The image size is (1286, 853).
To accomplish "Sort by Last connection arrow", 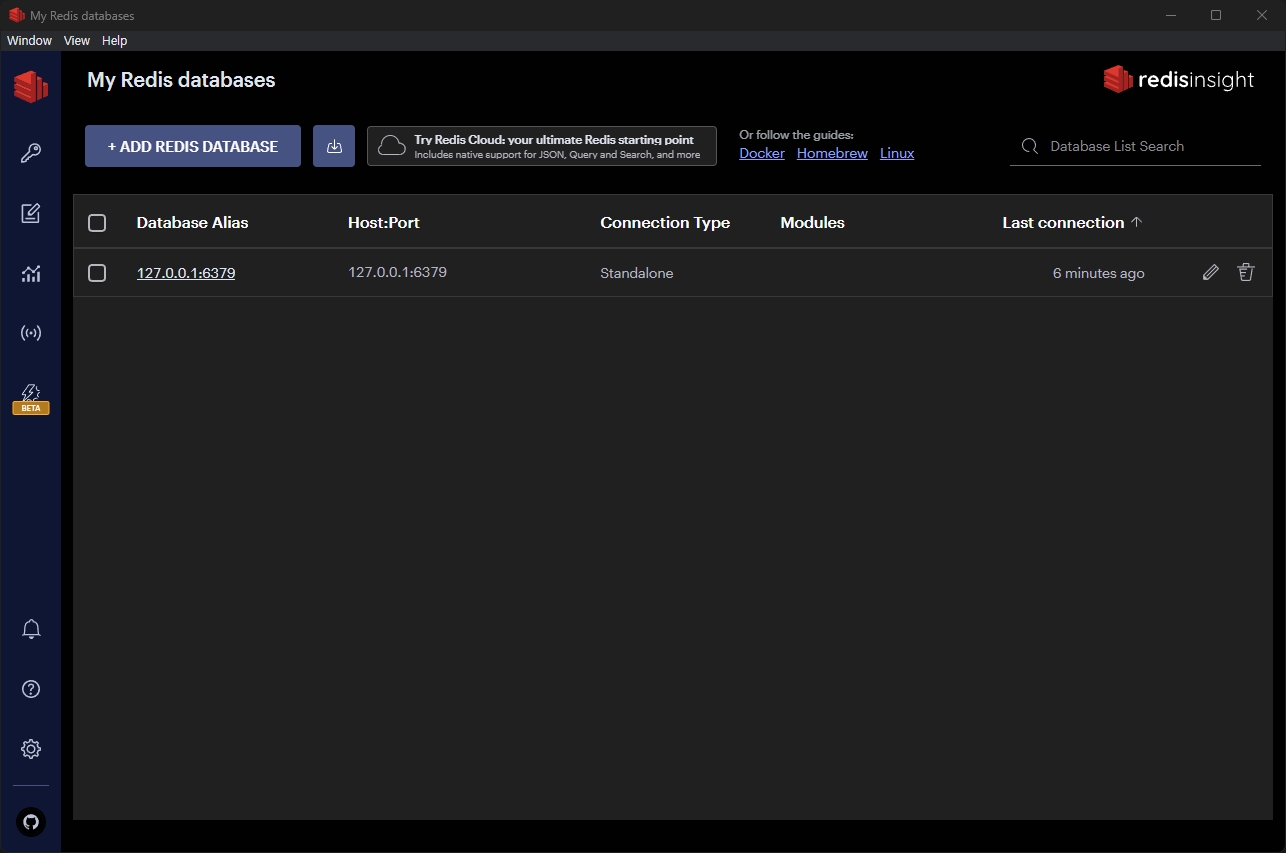I will pos(1137,222).
